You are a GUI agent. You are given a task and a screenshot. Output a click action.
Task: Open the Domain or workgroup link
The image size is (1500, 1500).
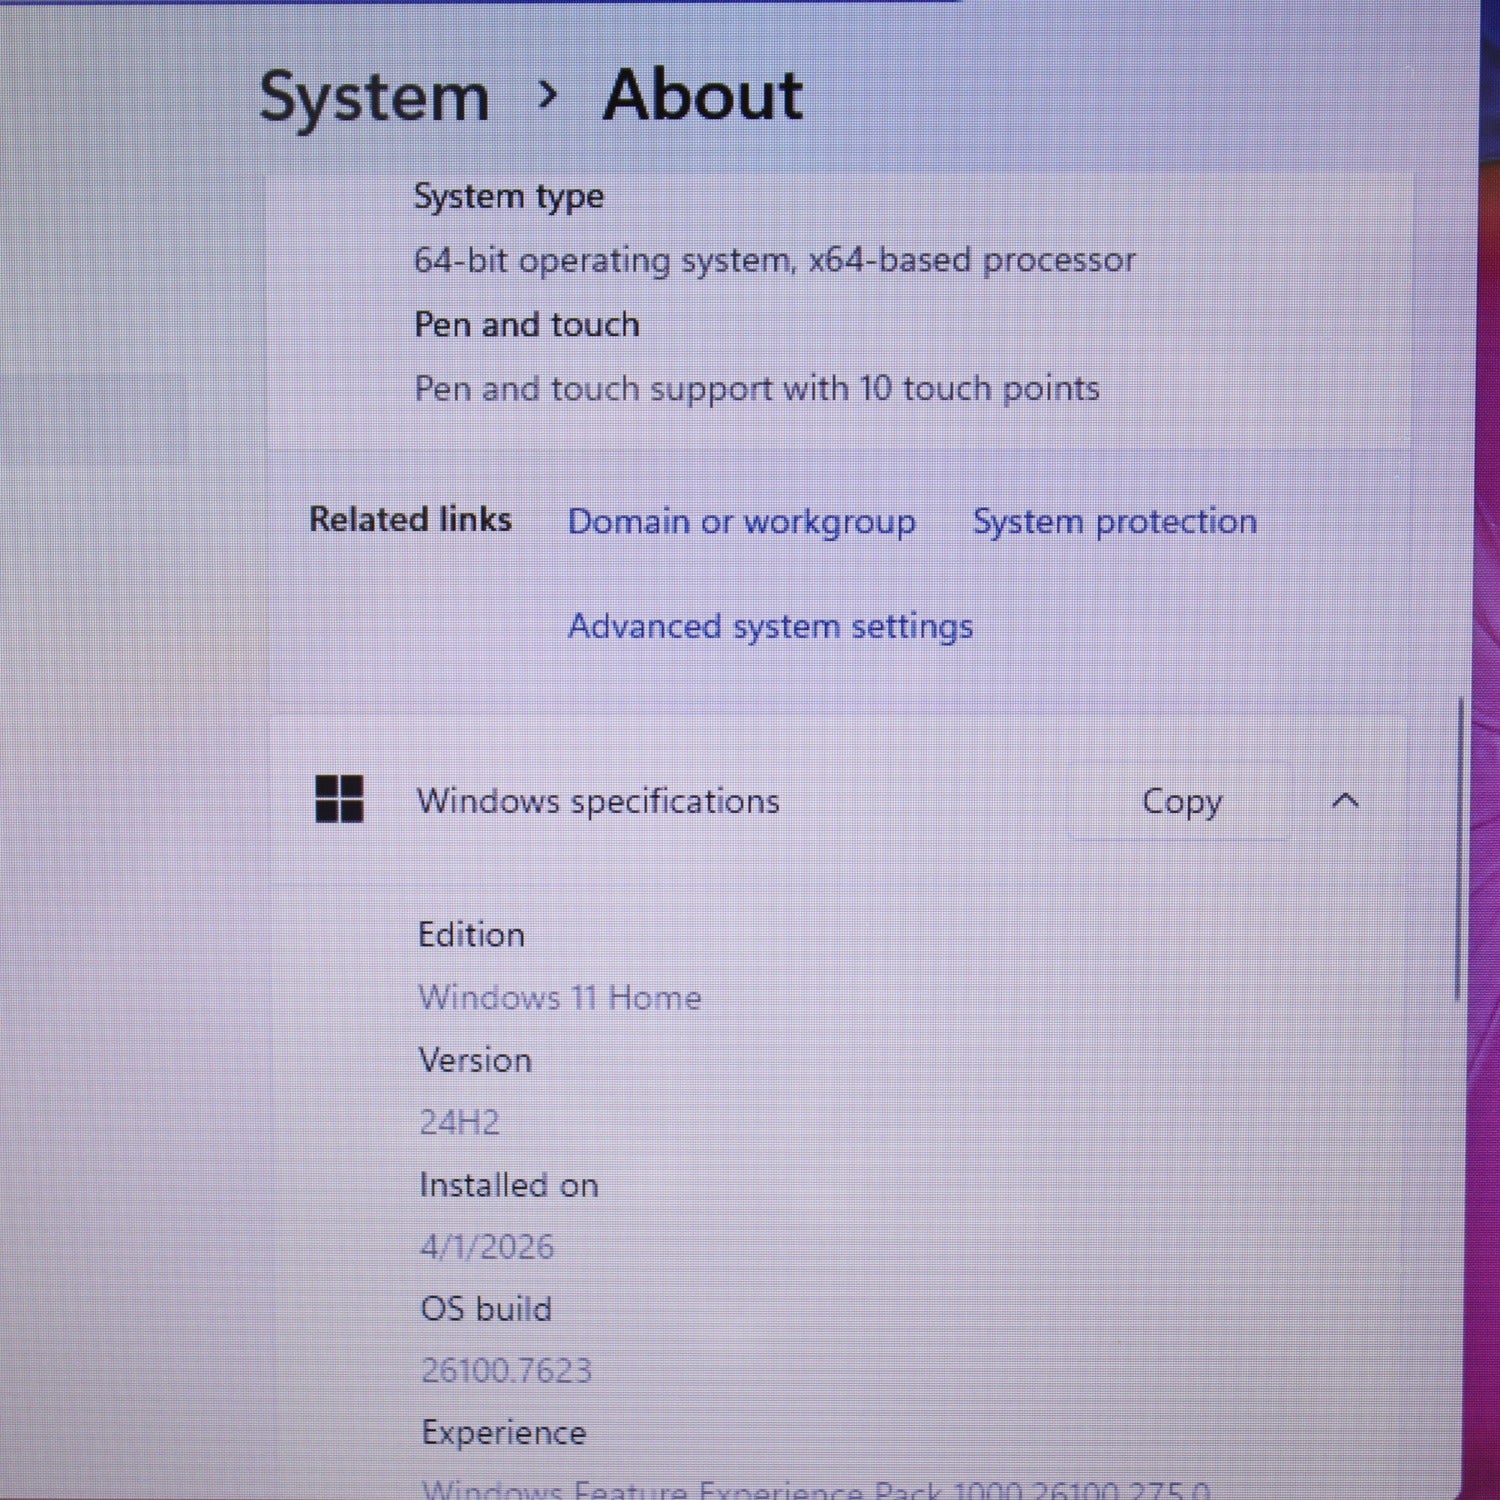pos(741,522)
